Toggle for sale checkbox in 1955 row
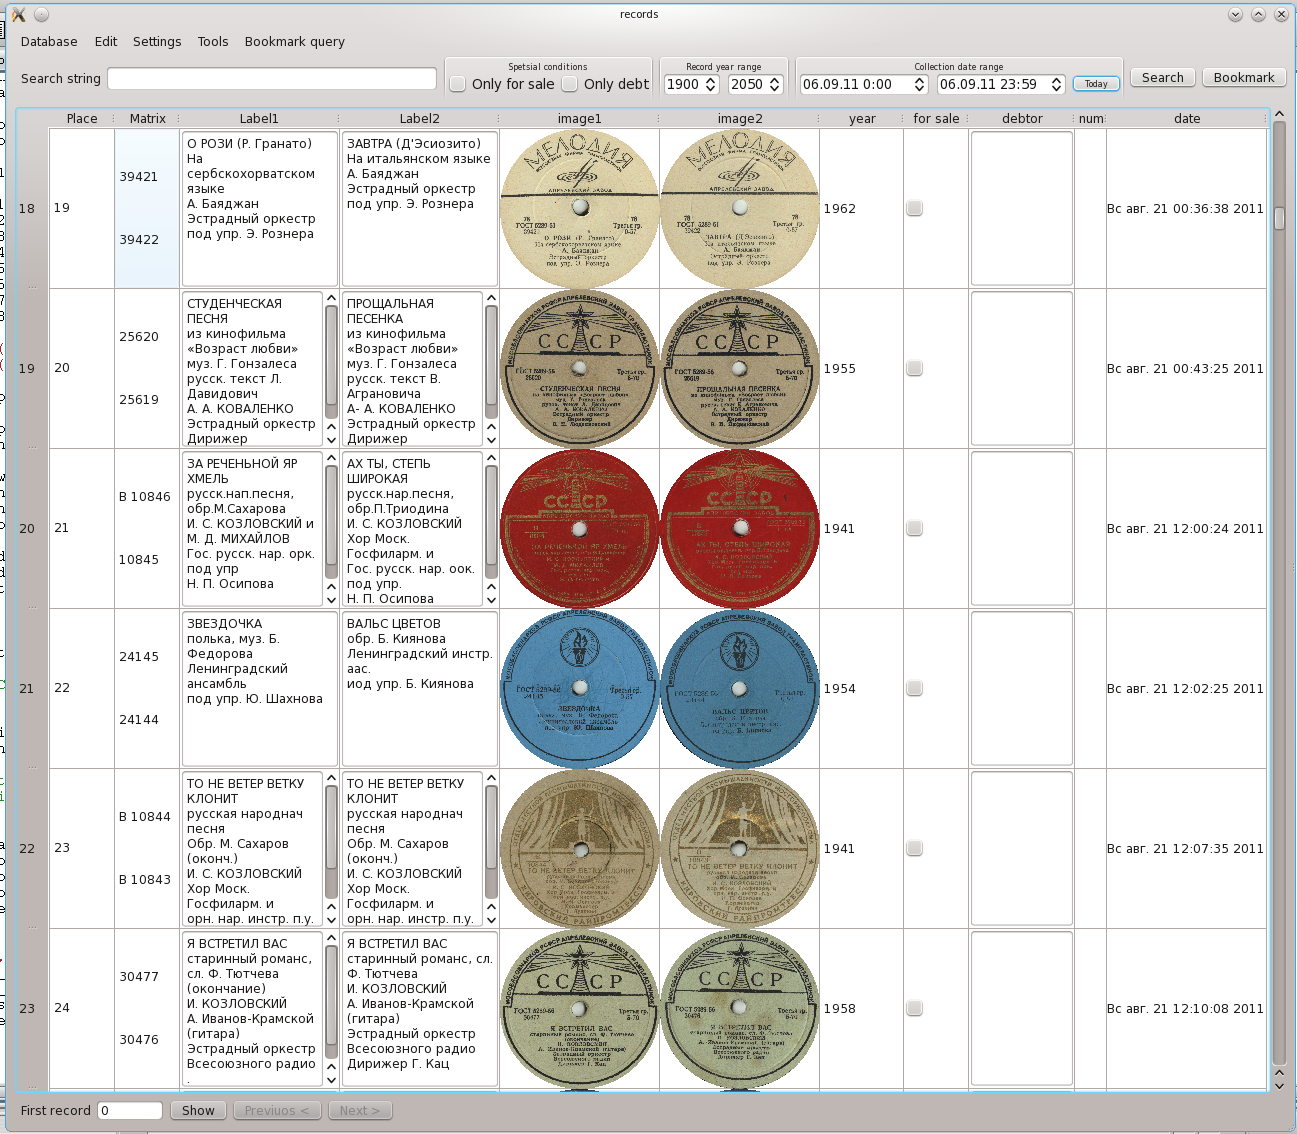This screenshot has height=1134, width=1297. point(914,368)
